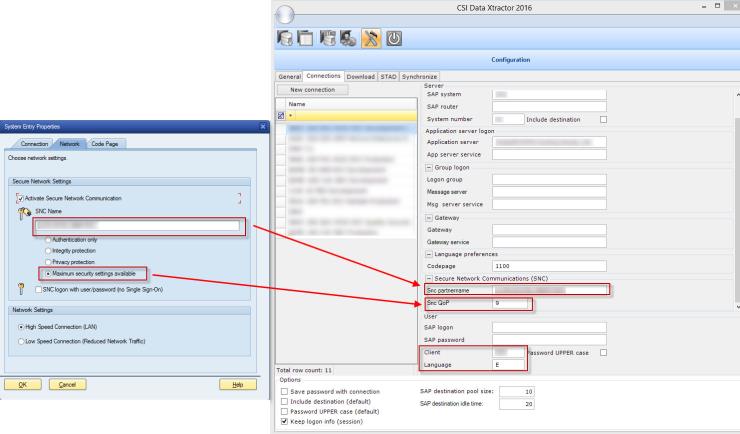Click the database with table toolbar icon
The width and height of the screenshot is (740, 434).
pyautogui.click(x=328, y=38)
